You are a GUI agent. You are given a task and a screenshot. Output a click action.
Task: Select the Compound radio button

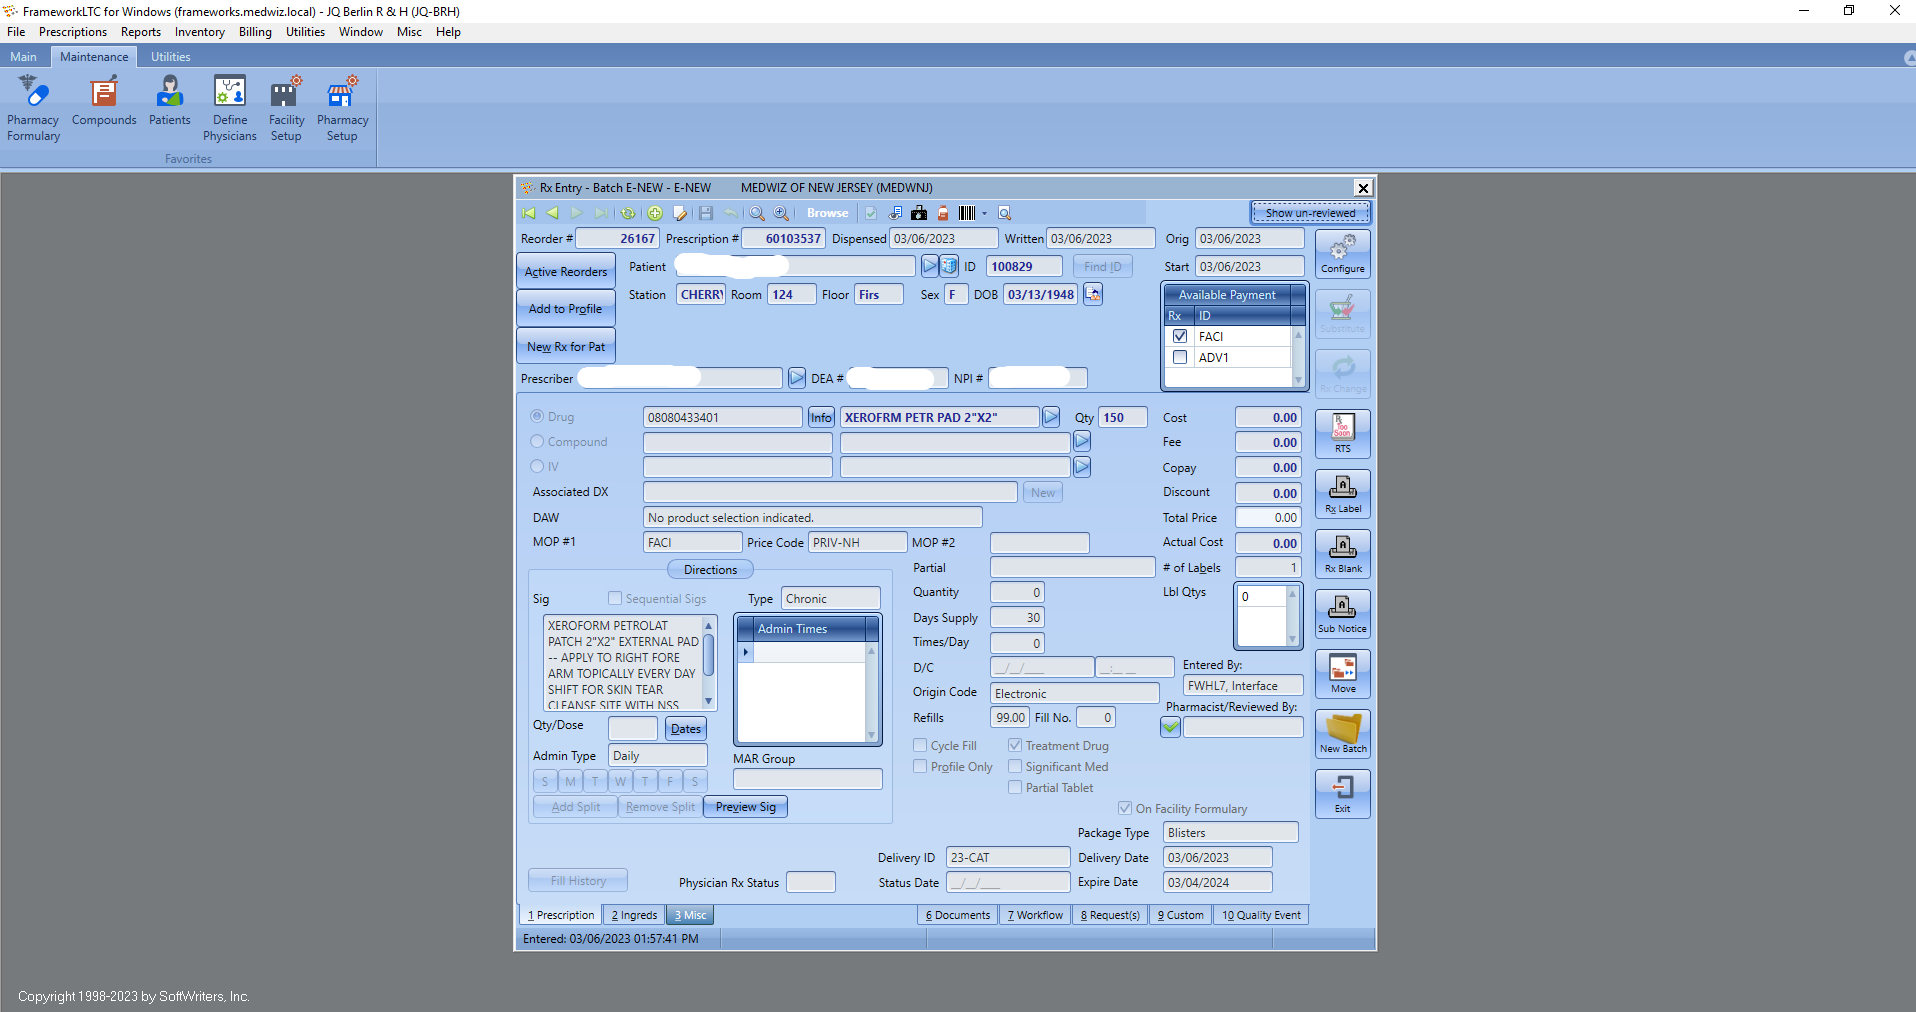537,441
